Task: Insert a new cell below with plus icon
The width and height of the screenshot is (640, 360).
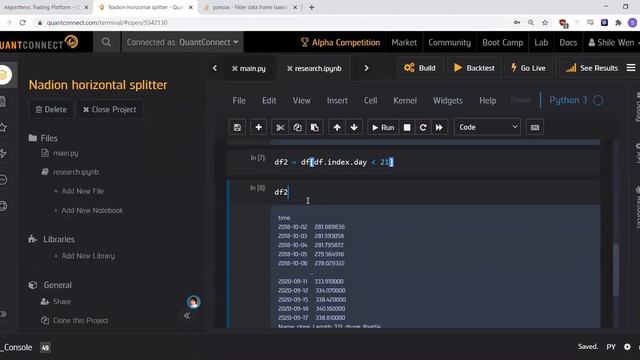Action: tap(258, 127)
